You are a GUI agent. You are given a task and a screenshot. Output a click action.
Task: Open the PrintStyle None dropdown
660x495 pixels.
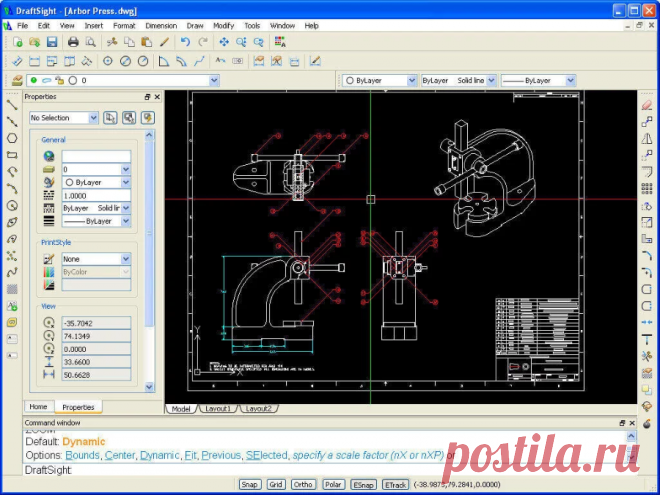click(125, 259)
